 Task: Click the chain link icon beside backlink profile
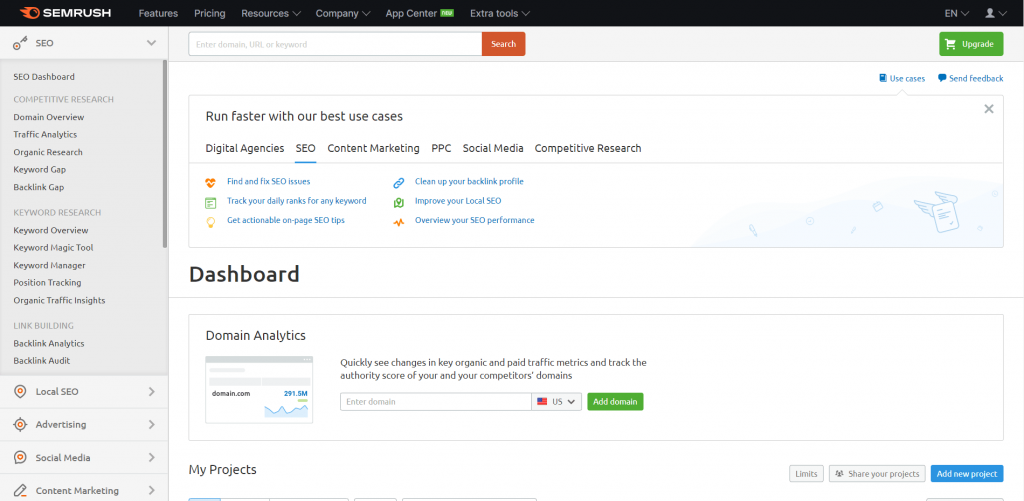pos(398,183)
